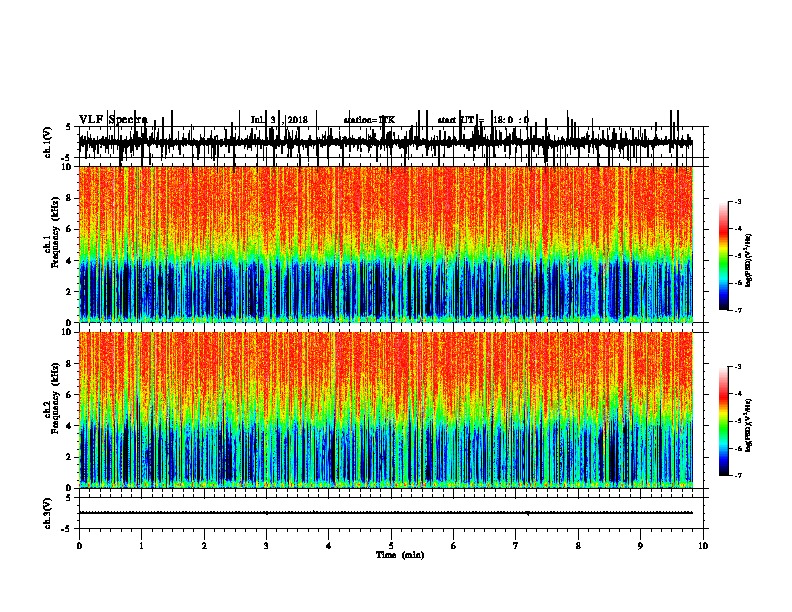The height and width of the screenshot is (612, 792).
Task: Click inside the ch.1 spectrogram plot
Action: coord(386,244)
